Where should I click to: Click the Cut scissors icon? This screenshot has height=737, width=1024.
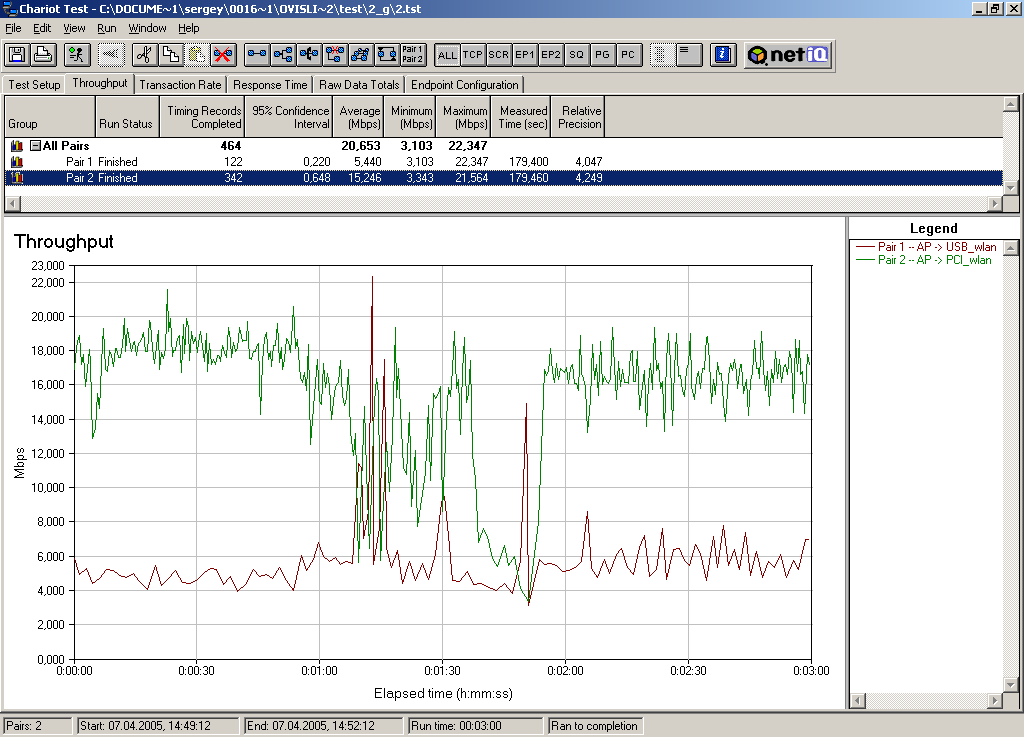(x=144, y=55)
